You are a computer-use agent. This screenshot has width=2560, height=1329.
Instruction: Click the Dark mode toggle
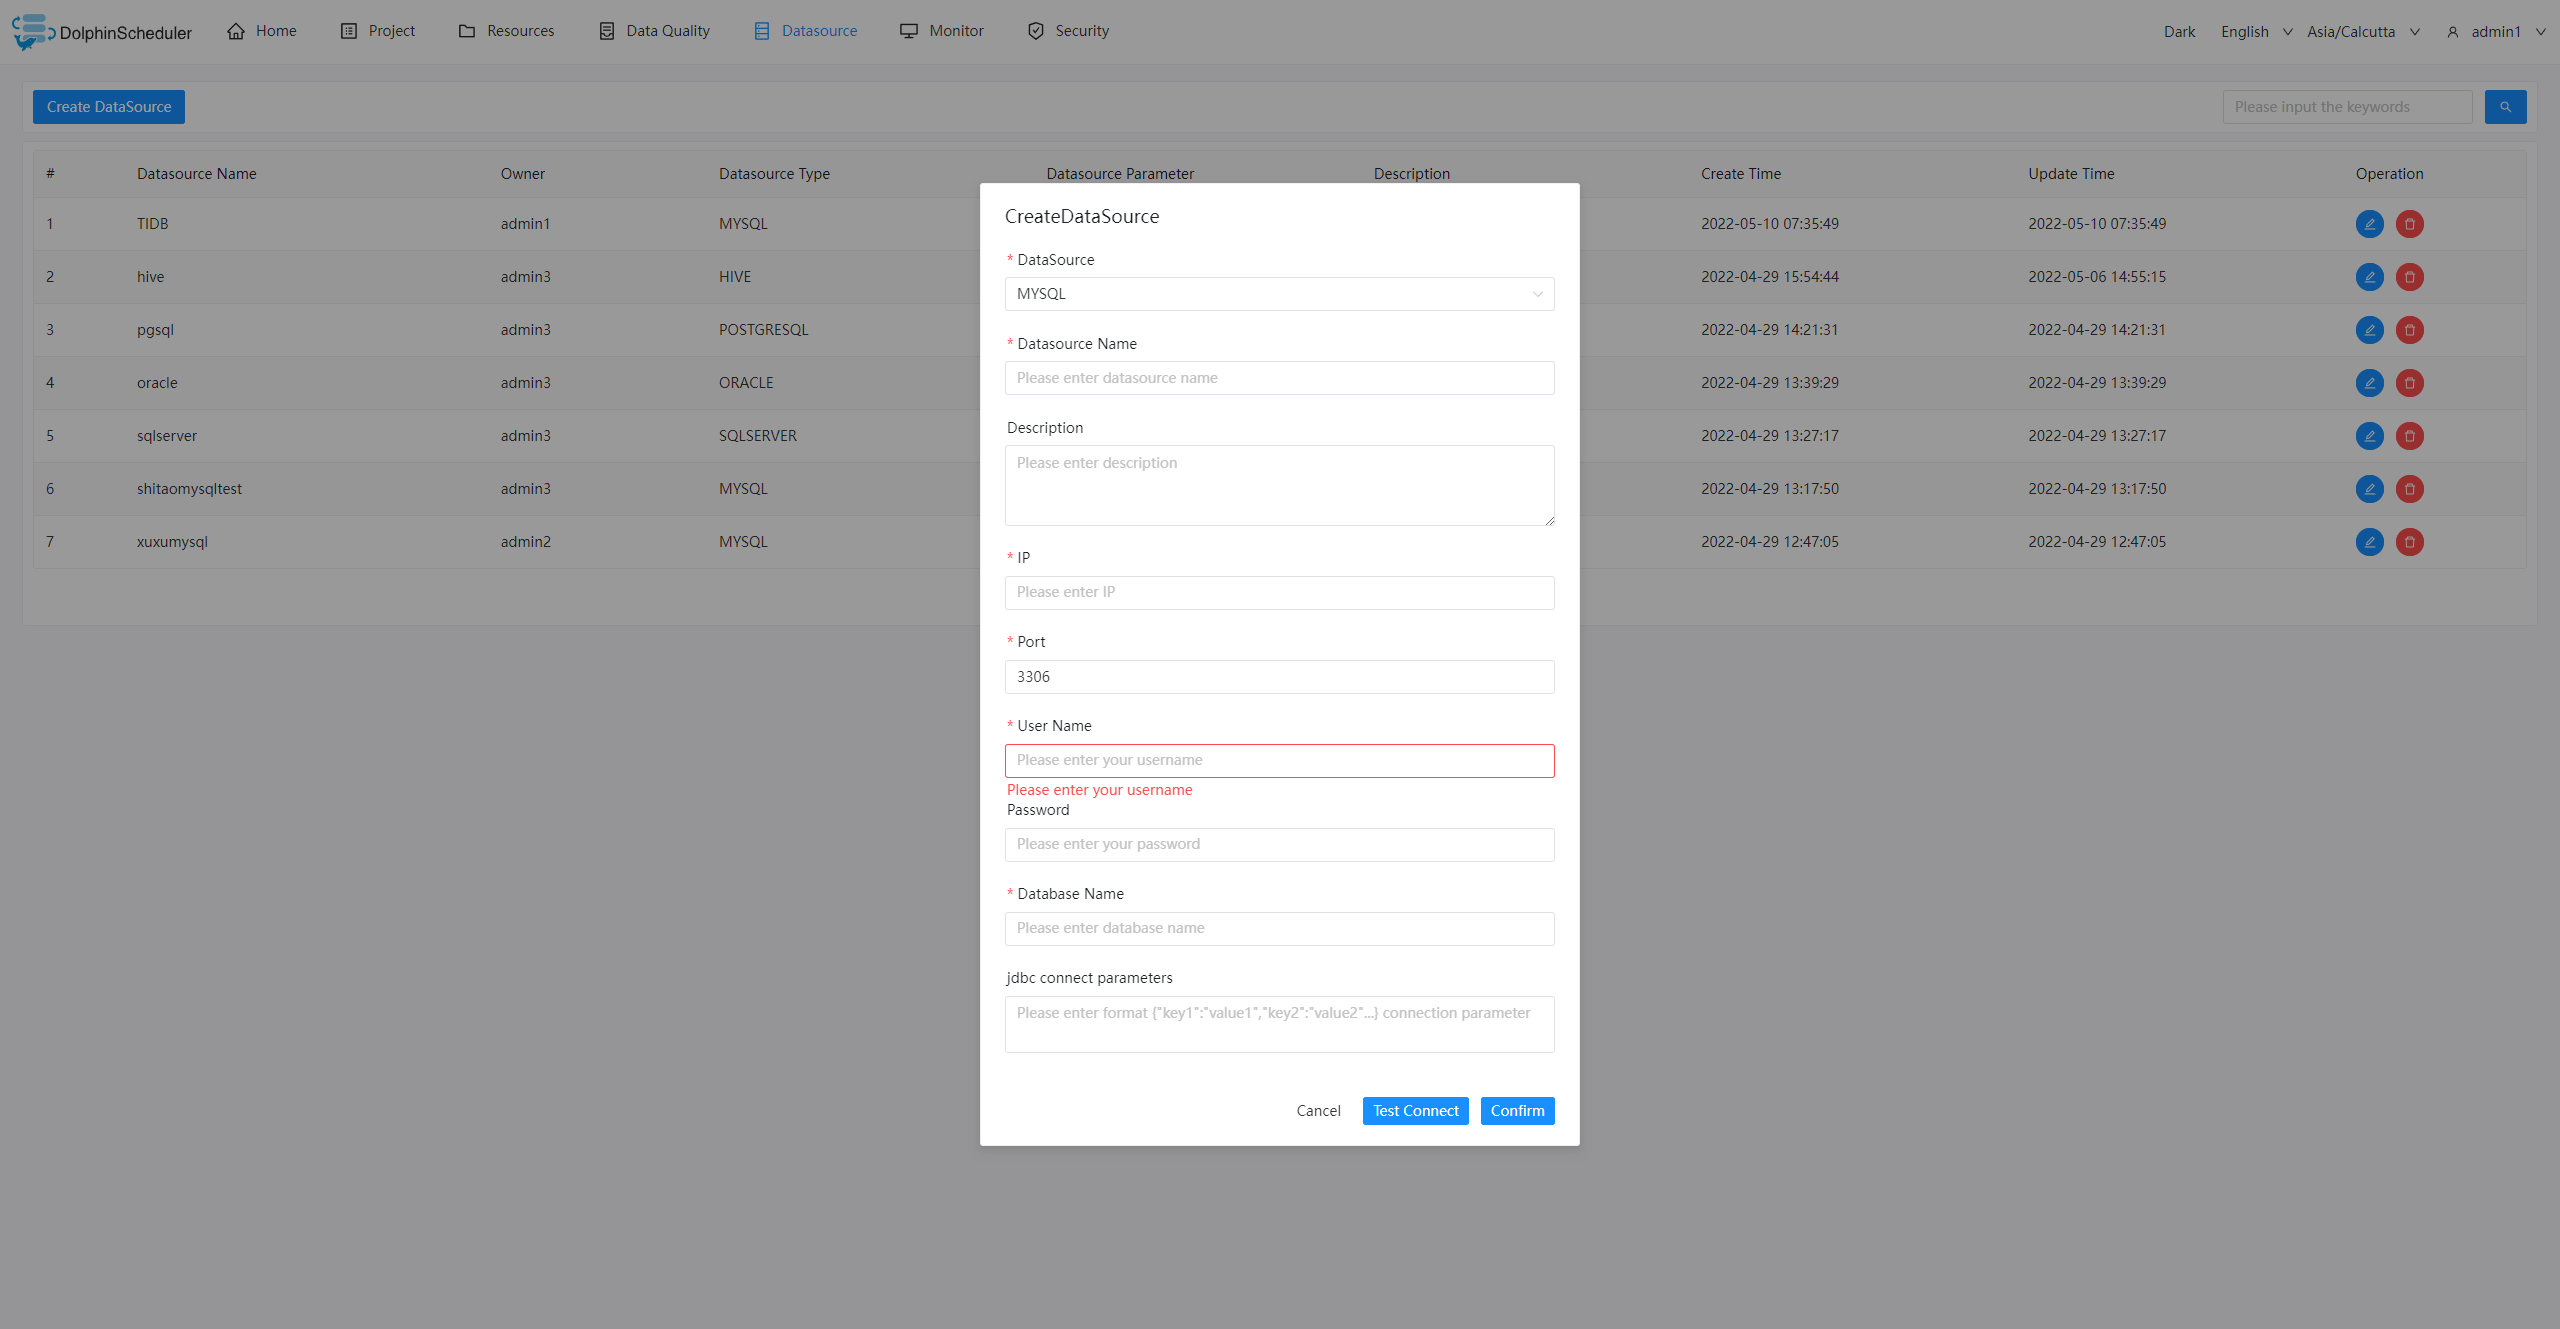(x=2179, y=30)
